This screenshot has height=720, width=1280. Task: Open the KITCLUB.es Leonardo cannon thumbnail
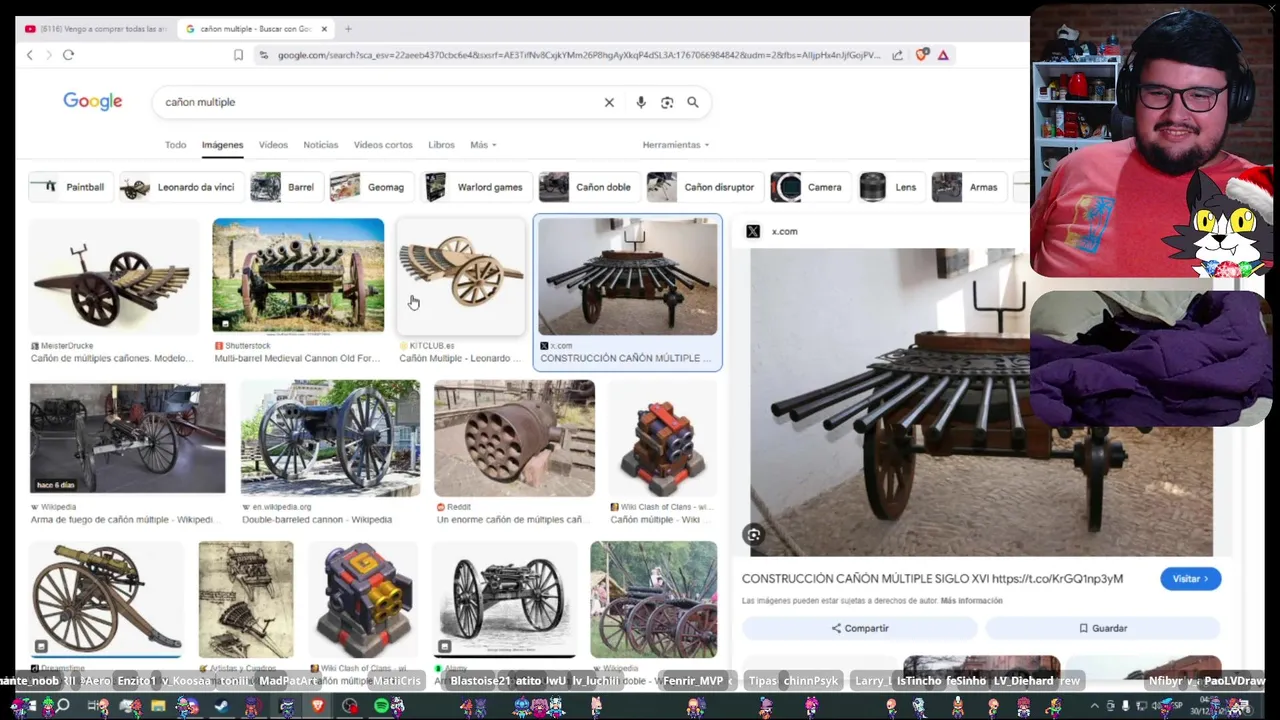tap(461, 276)
